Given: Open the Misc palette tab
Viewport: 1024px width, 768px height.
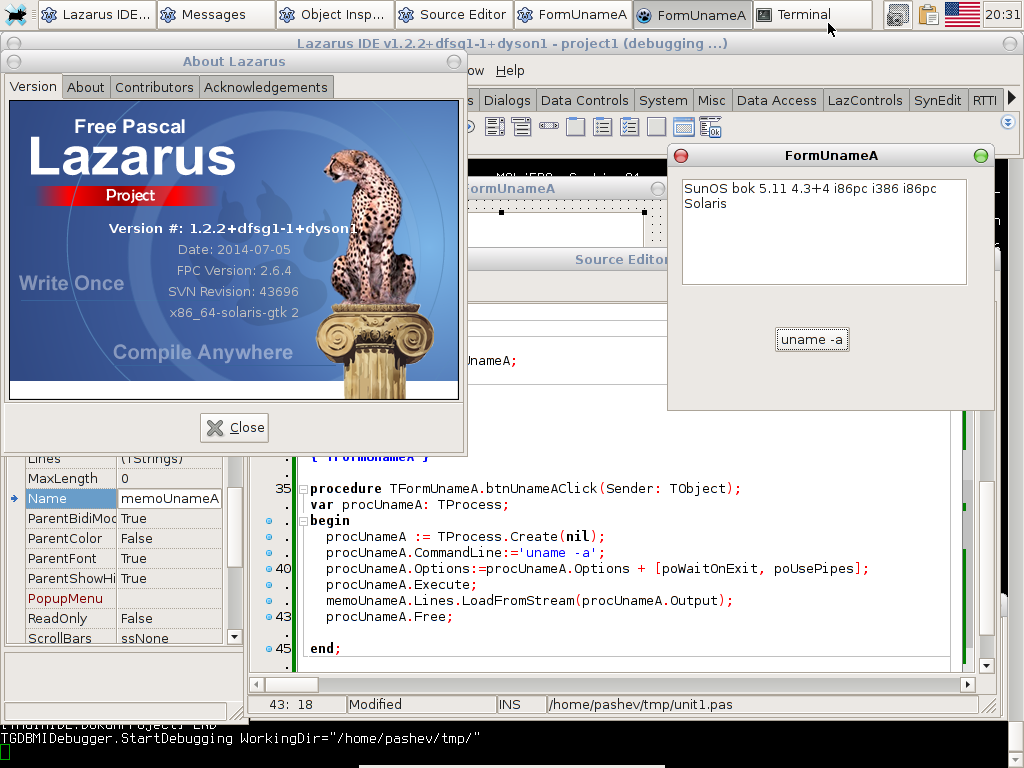Looking at the screenshot, I should tap(711, 101).
